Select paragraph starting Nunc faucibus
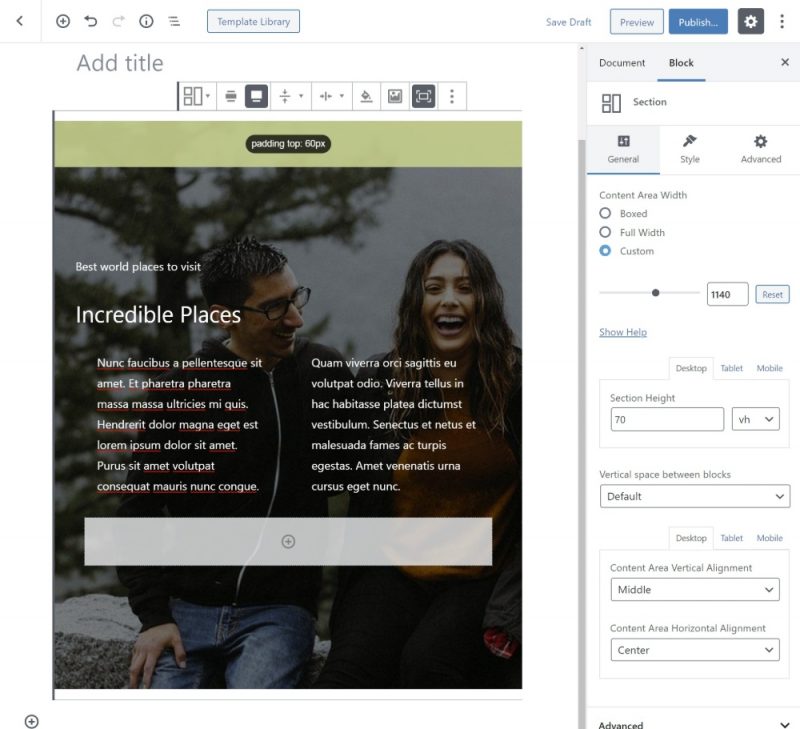The image size is (800, 729). pyautogui.click(x=179, y=424)
